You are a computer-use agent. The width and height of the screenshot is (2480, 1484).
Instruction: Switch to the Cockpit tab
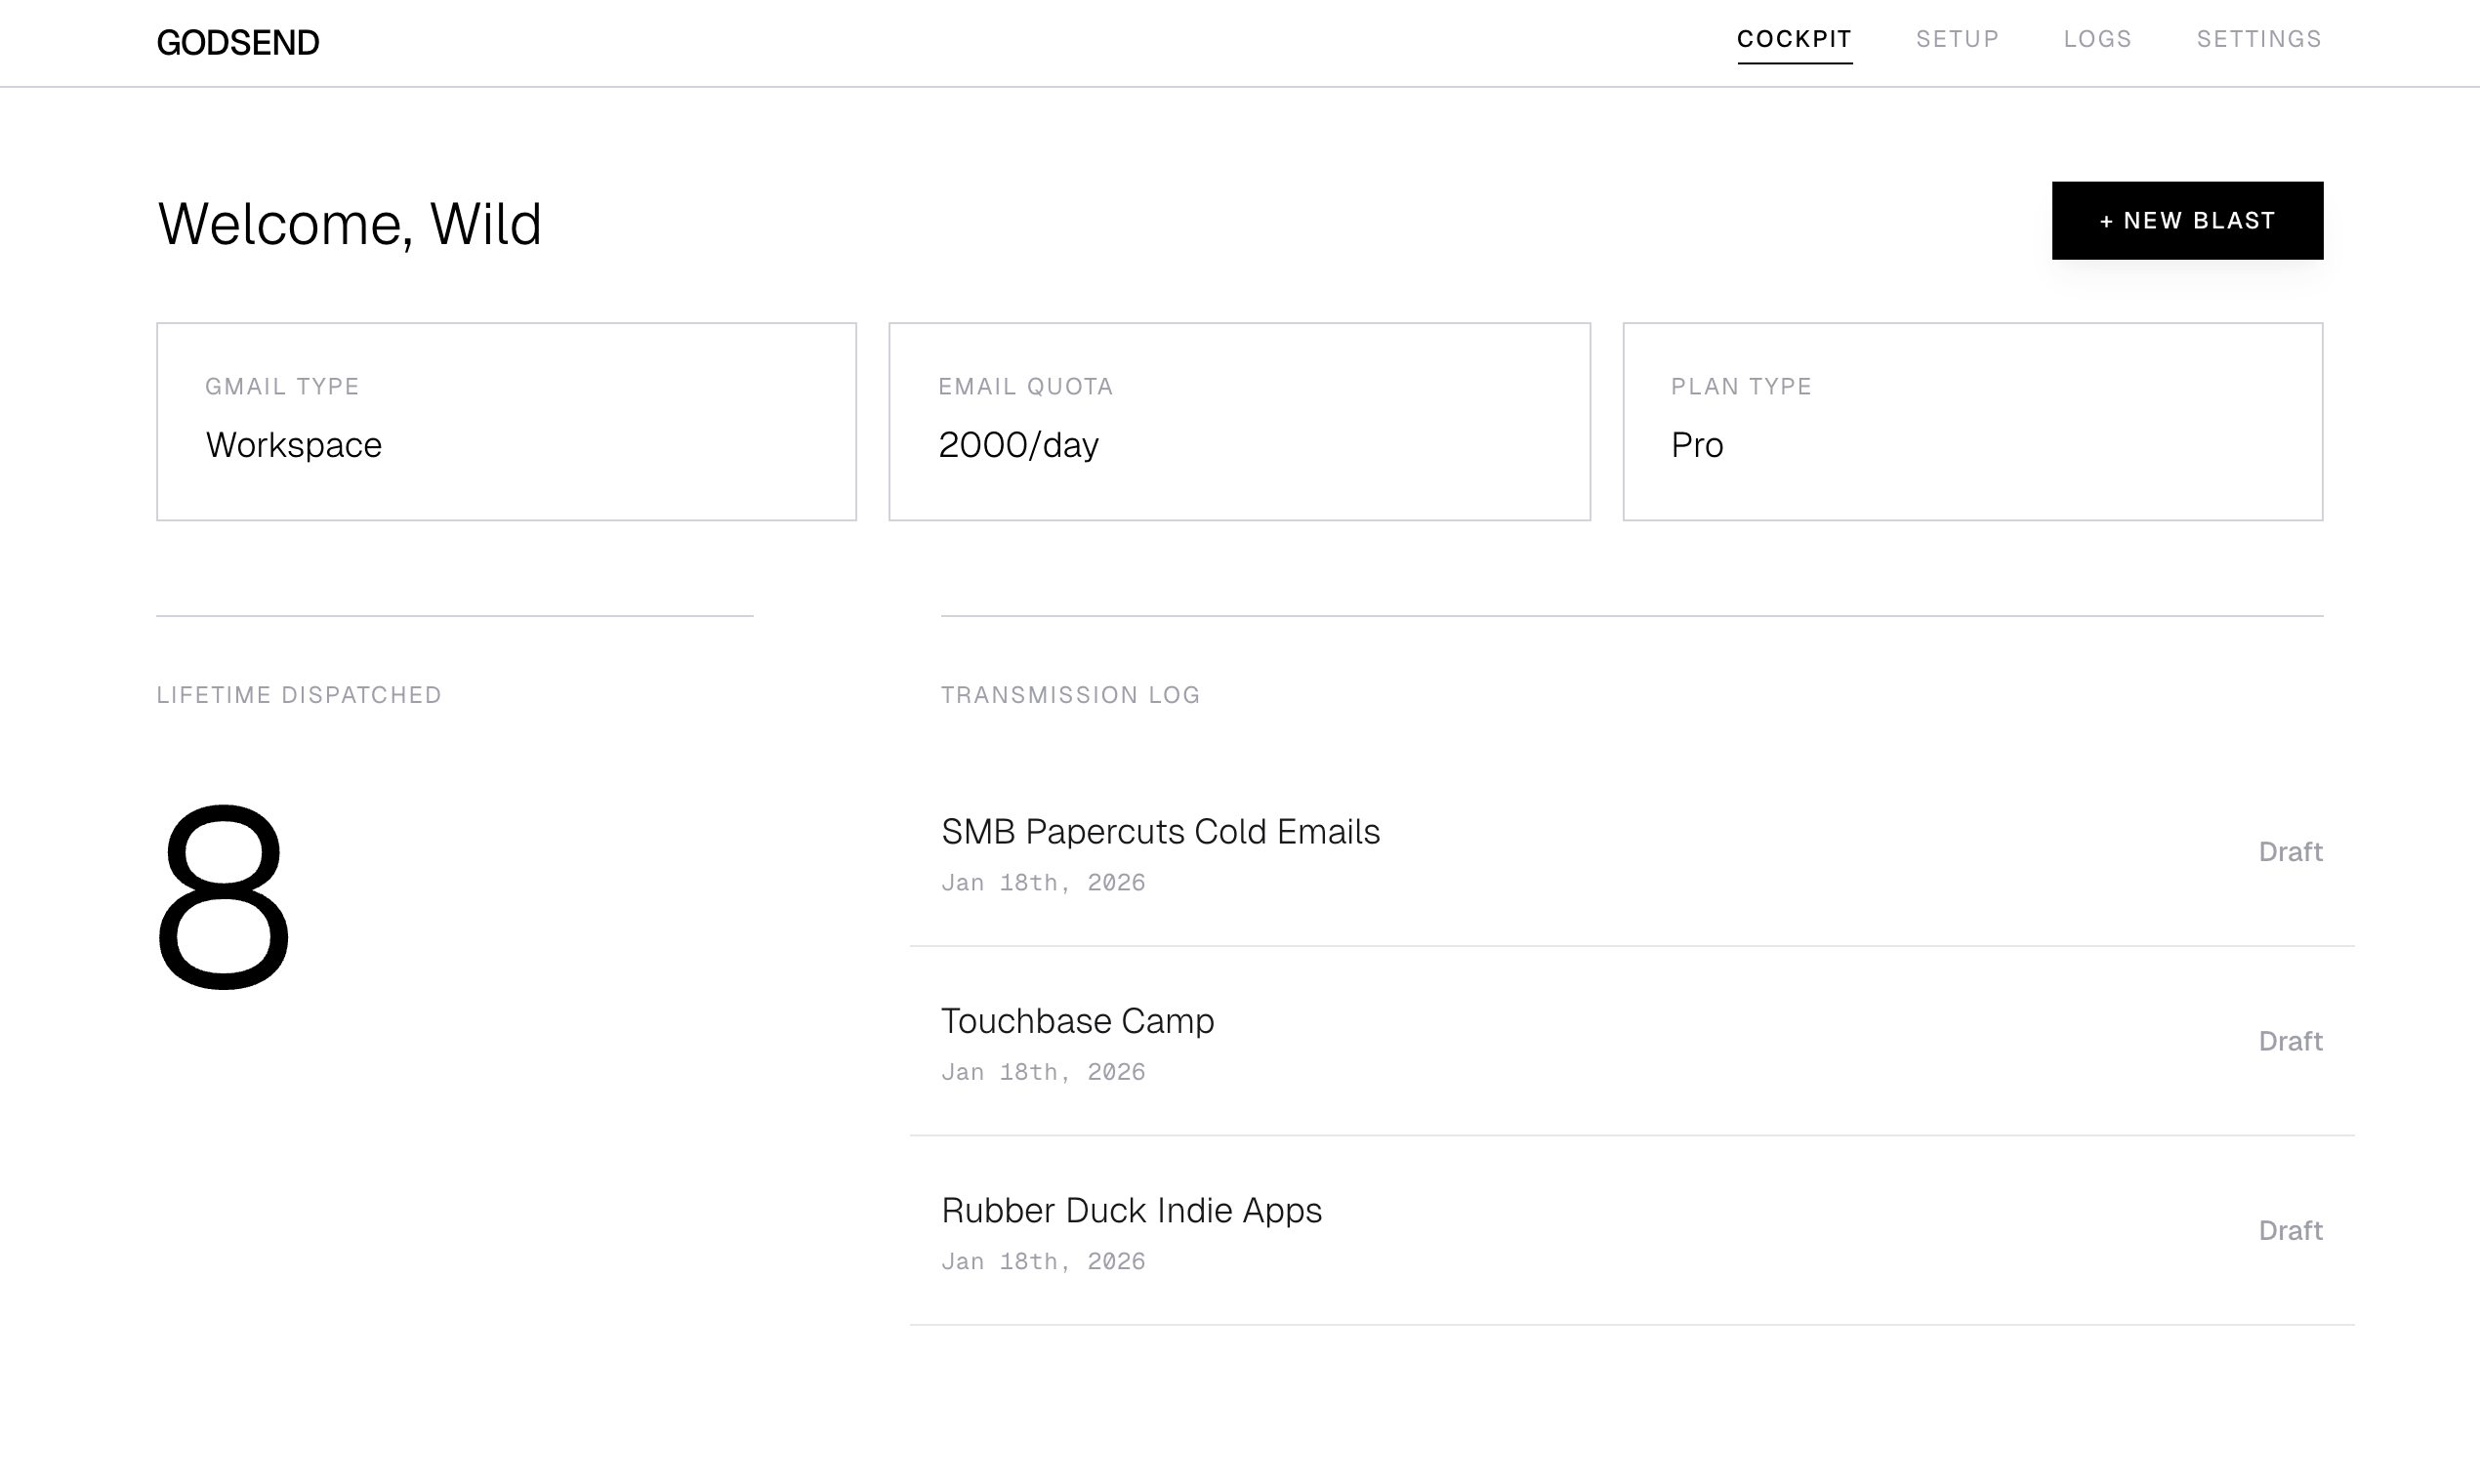coord(1794,39)
